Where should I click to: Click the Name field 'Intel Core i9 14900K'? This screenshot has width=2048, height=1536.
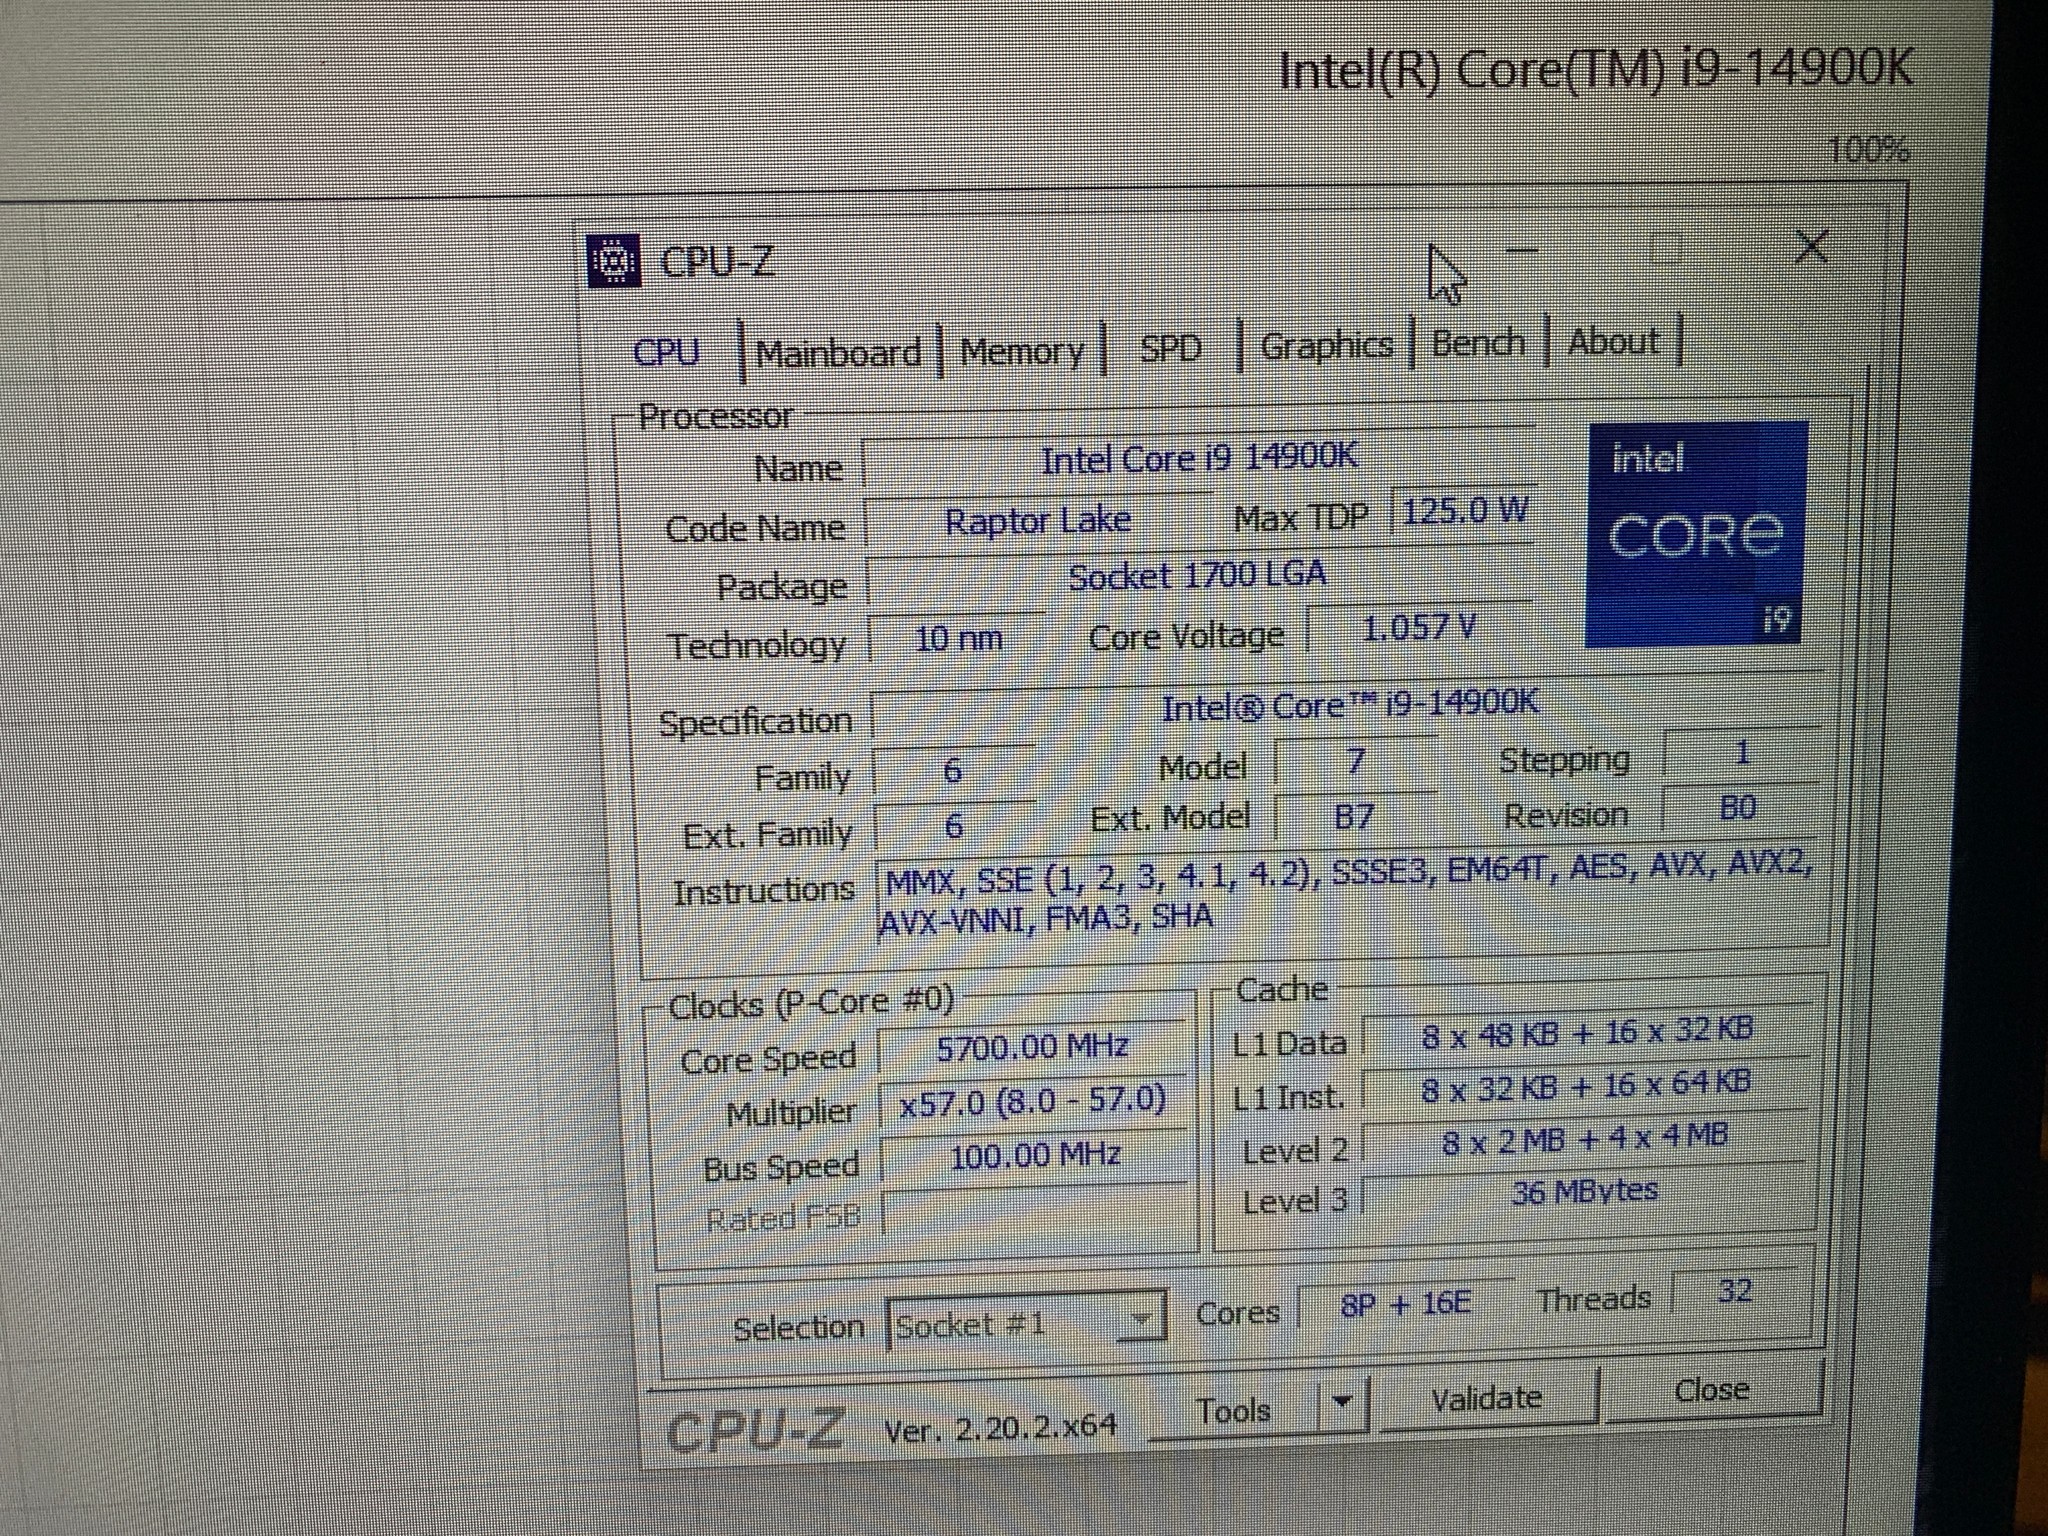(1198, 460)
